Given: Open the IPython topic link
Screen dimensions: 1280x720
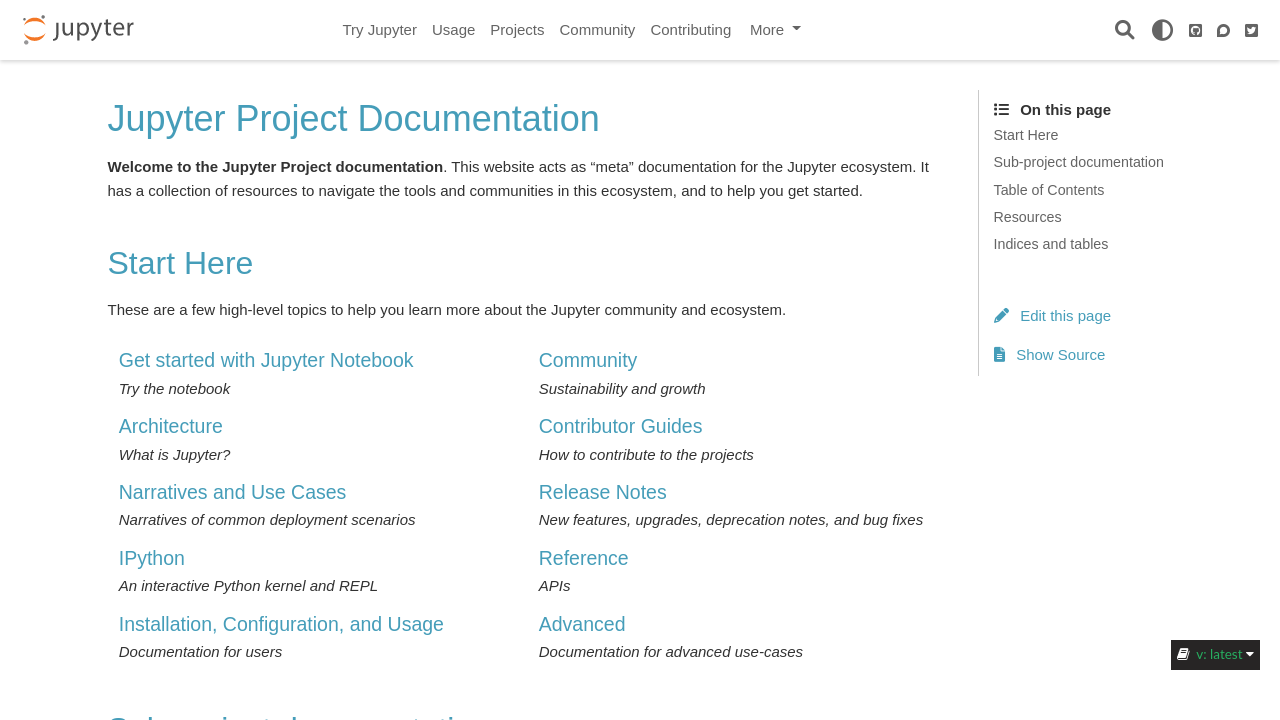Looking at the screenshot, I should point(152,558).
